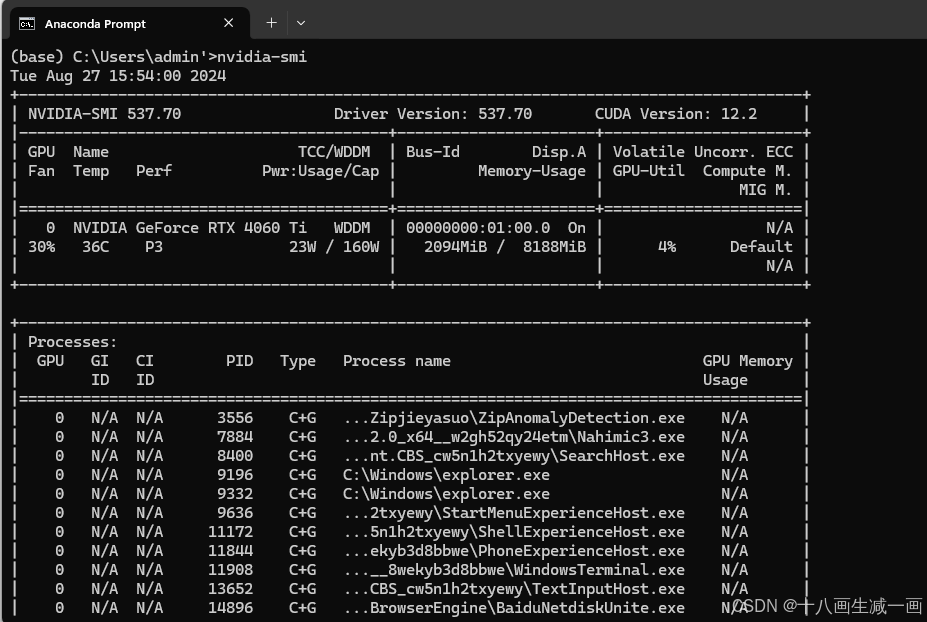Click the NVIDIA GeForce RTX 4060 Ti name
This screenshot has width=927, height=622.
190,228
